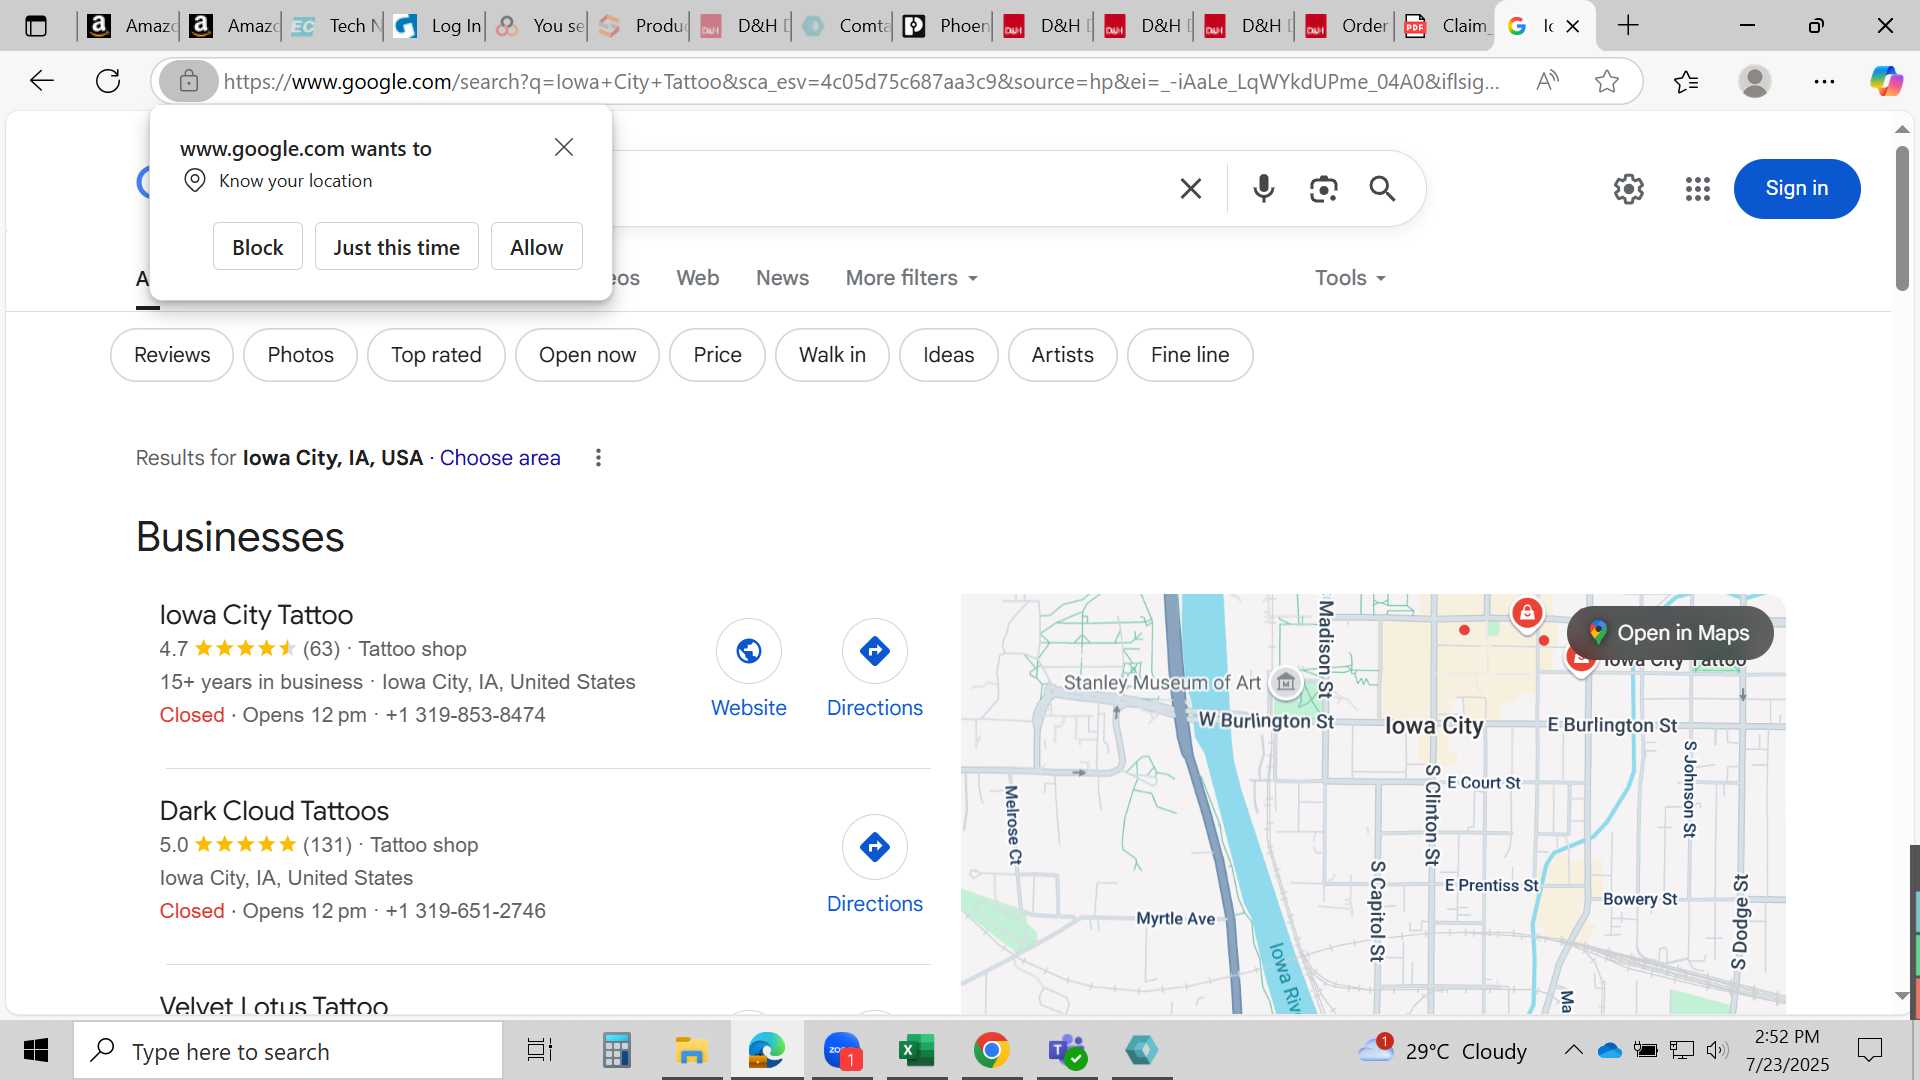Open site info lock icon
Image resolution: width=1920 pixels, height=1080 pixels.
click(188, 81)
